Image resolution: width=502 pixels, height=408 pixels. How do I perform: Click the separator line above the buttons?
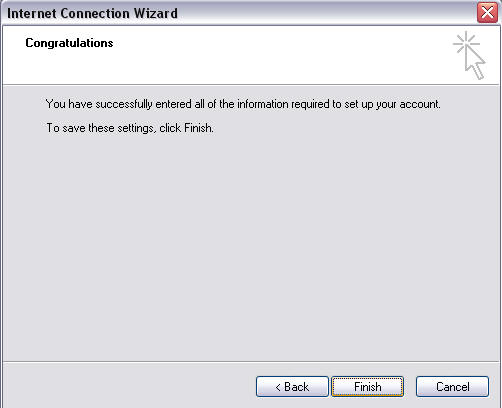tap(251, 361)
